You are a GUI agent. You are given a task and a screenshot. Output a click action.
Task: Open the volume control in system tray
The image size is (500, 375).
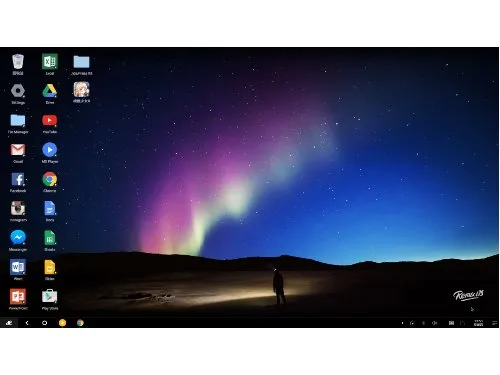pyautogui.click(x=434, y=323)
